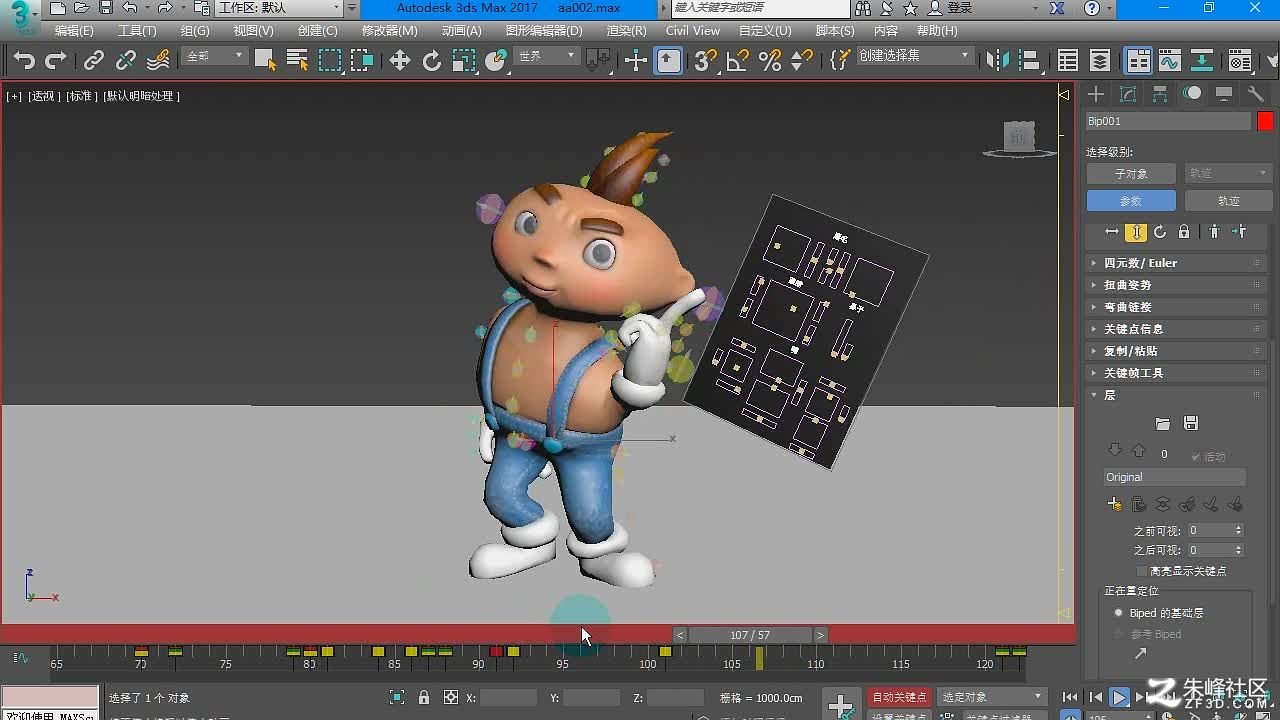Pick the rectangular selection region tool
The width and height of the screenshot is (1280, 720).
330,61
